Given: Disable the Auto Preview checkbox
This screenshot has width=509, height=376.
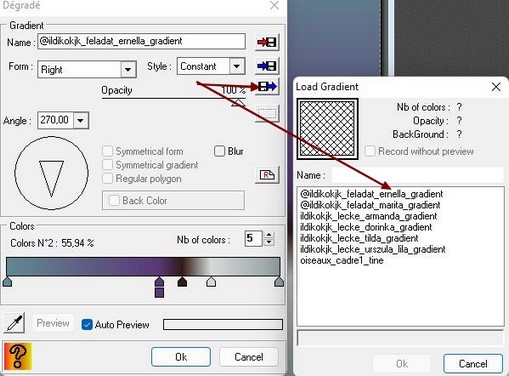Looking at the screenshot, I should [87, 324].
